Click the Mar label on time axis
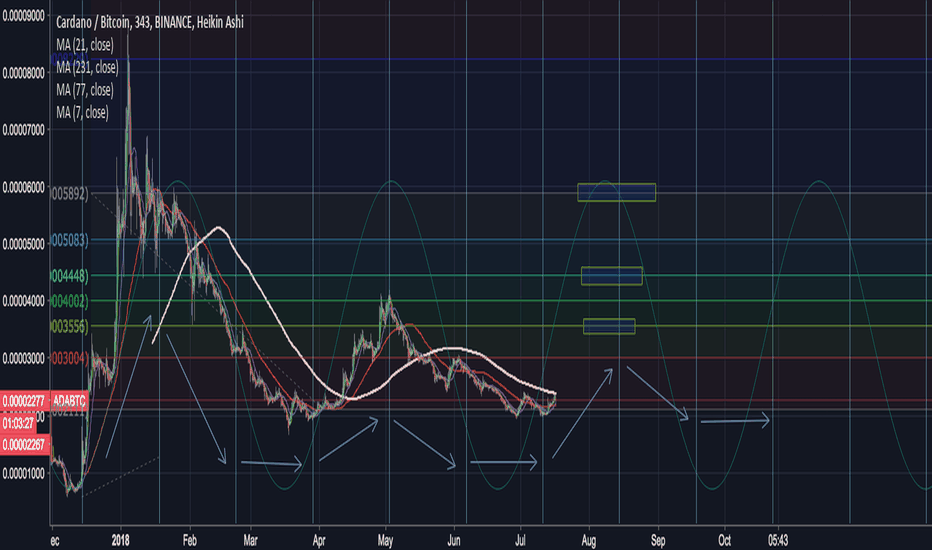 [250, 540]
